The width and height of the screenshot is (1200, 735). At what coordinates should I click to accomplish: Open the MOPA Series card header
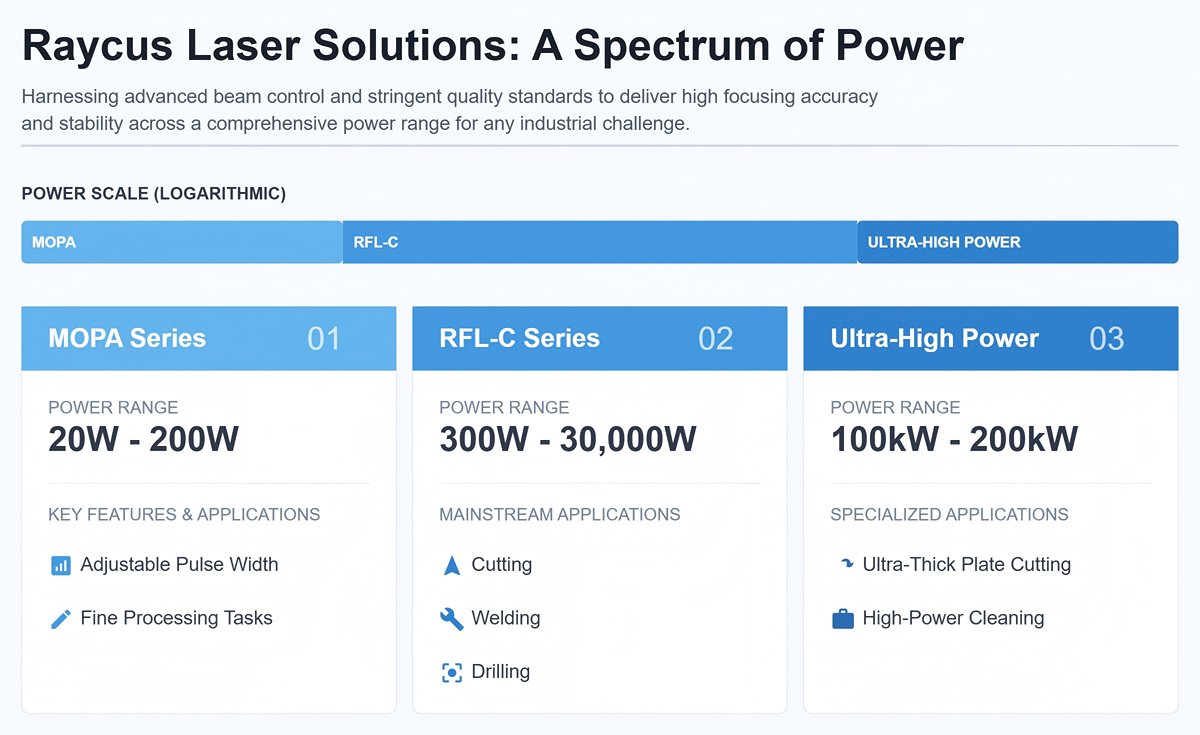coord(208,338)
